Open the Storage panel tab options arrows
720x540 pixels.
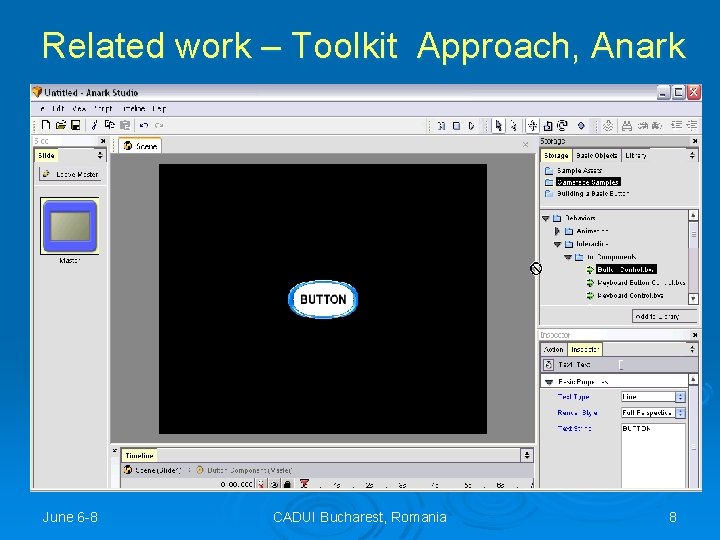pyautogui.click(x=692, y=156)
